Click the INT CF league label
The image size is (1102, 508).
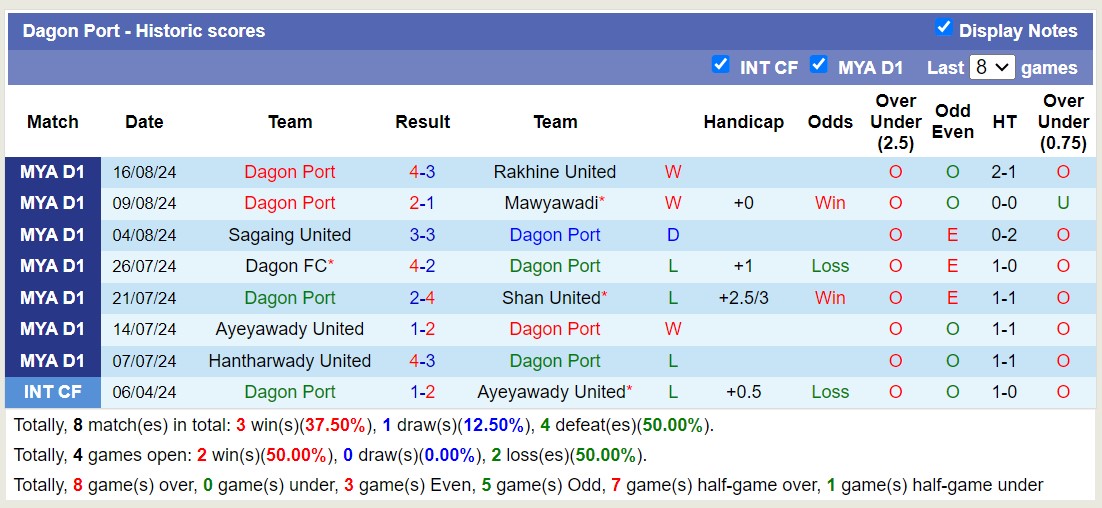(53, 392)
